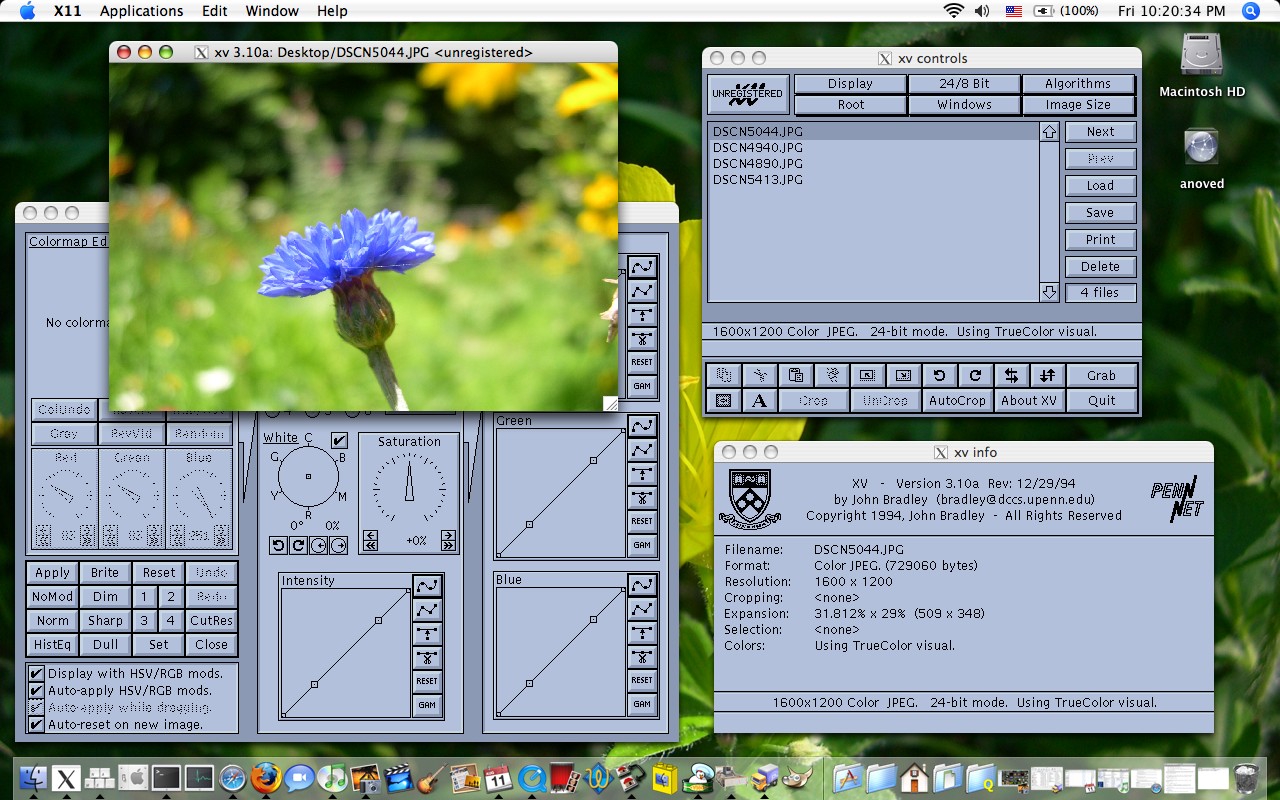The image size is (1280, 800).
Task: Open the Help menu in menu bar
Action: click(x=332, y=11)
